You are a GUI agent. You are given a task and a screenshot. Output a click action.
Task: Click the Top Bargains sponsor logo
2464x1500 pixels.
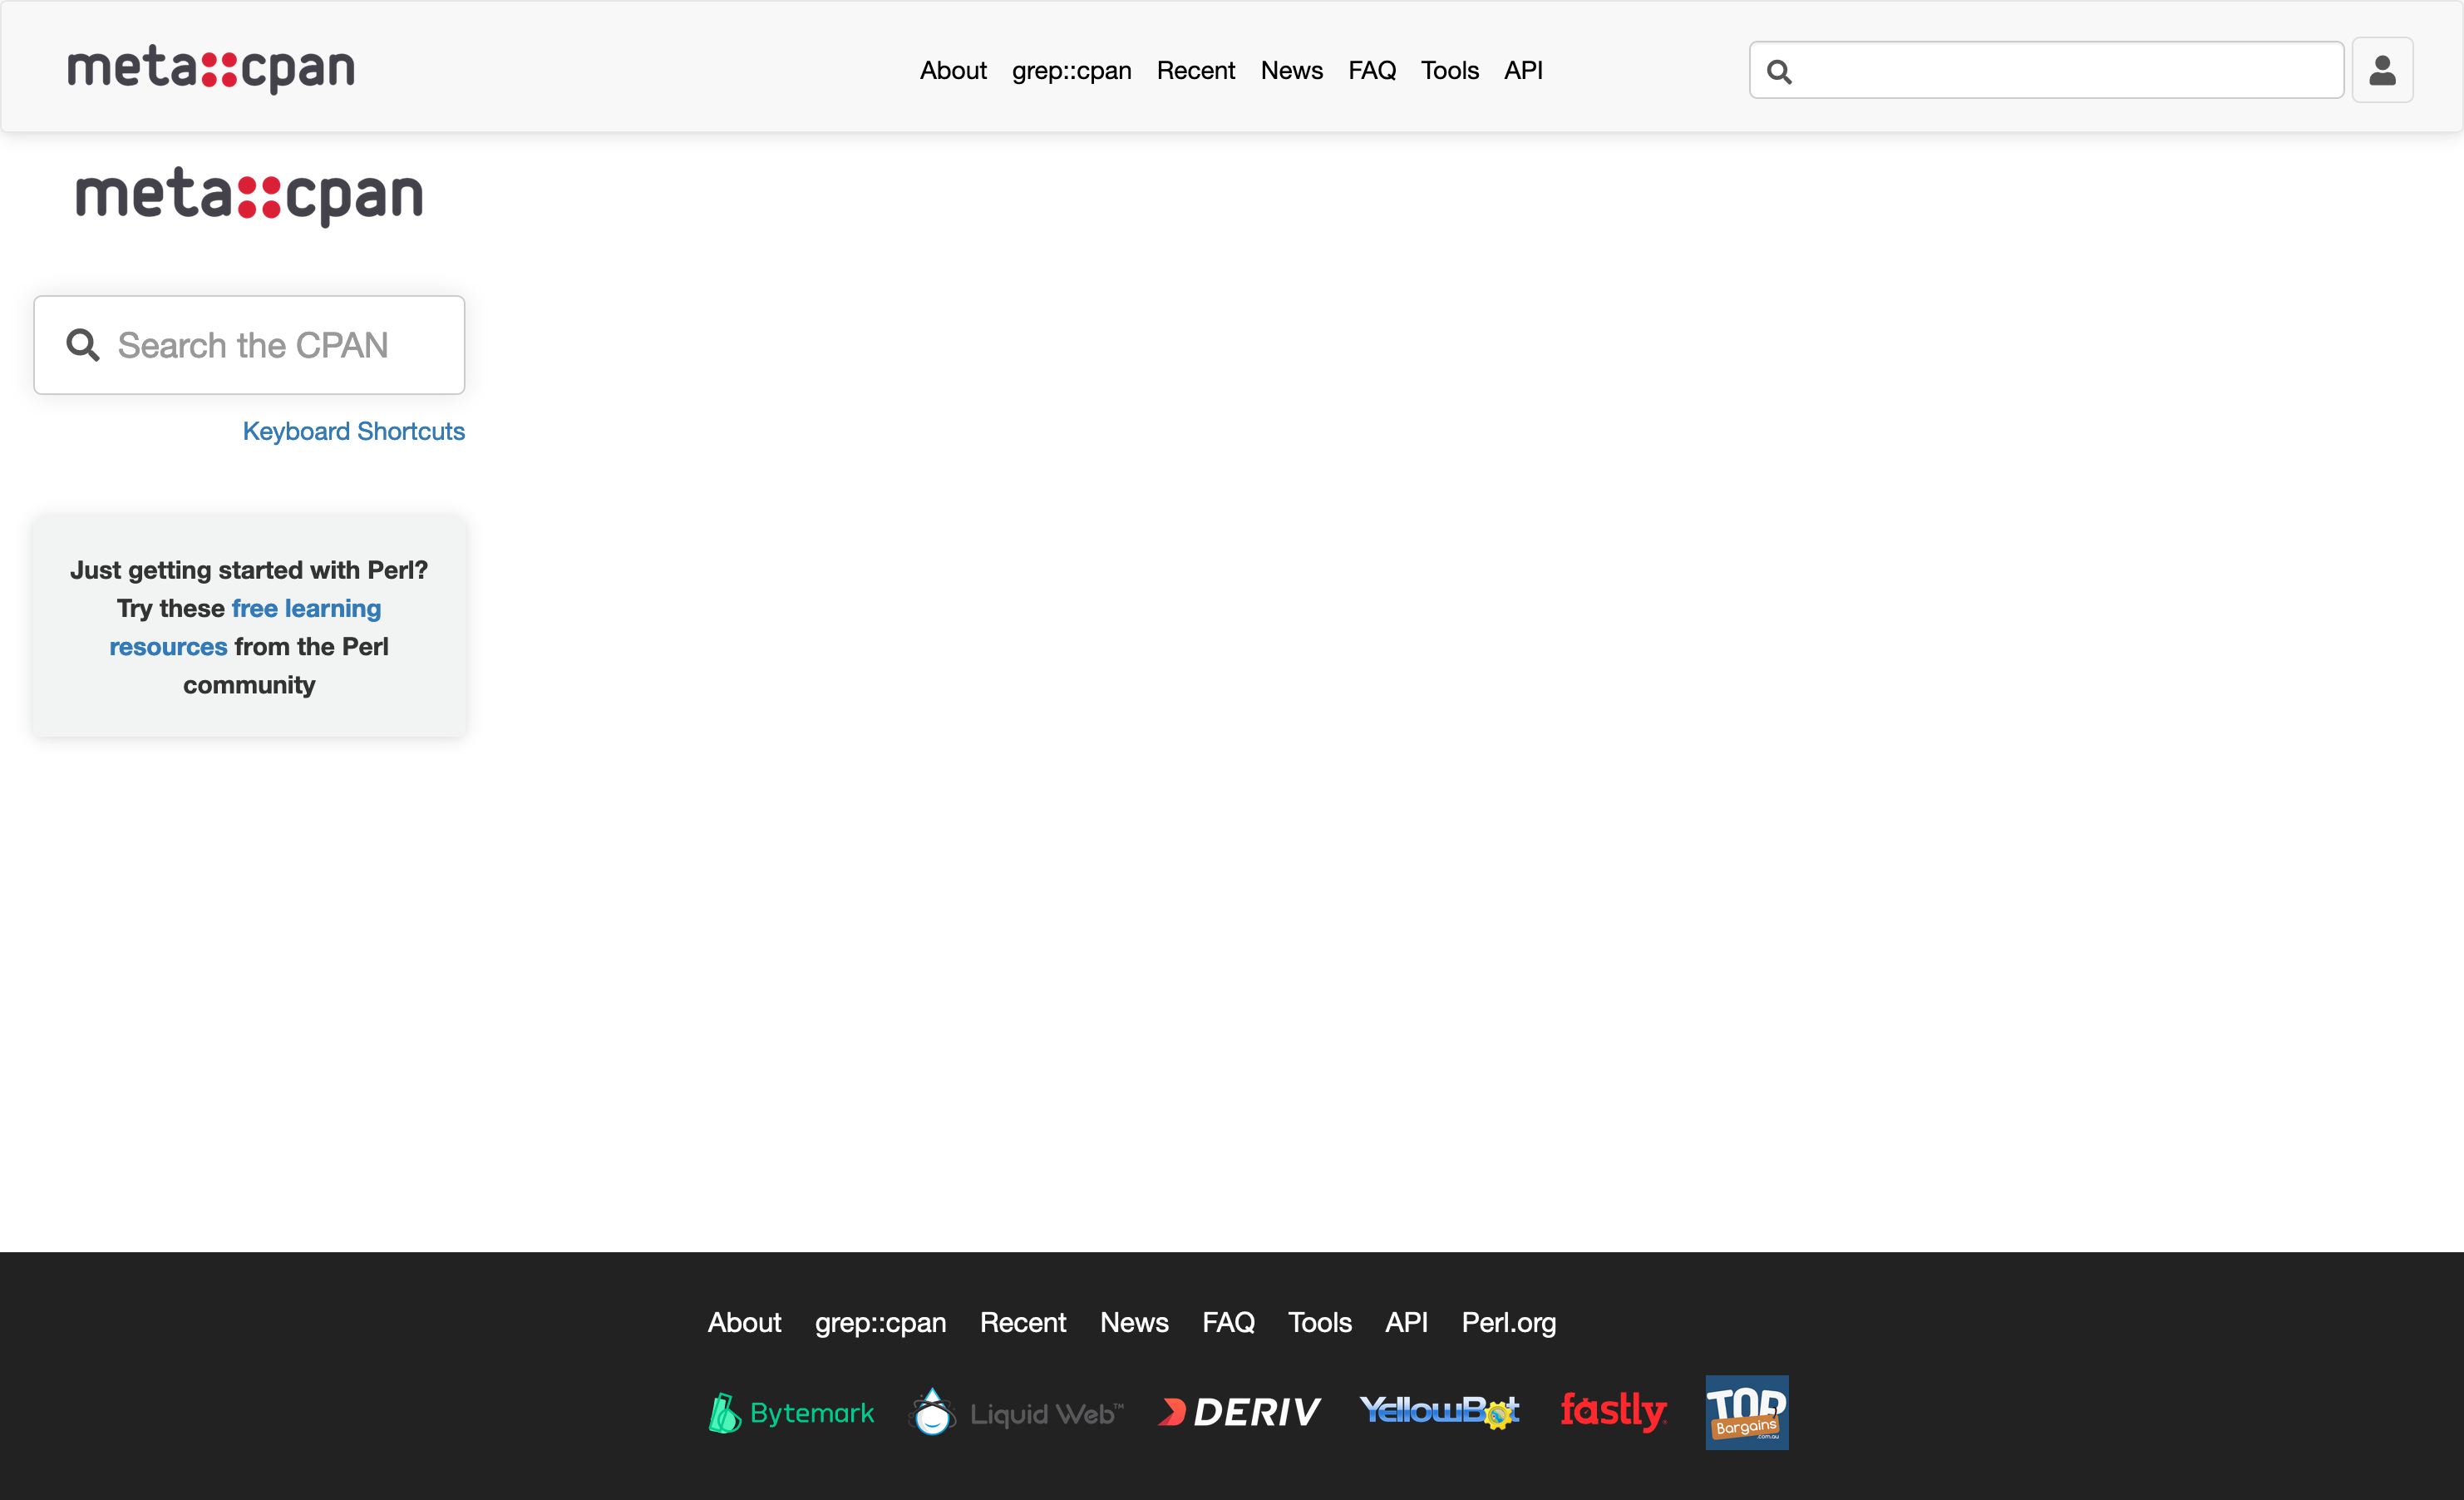pos(1745,1412)
